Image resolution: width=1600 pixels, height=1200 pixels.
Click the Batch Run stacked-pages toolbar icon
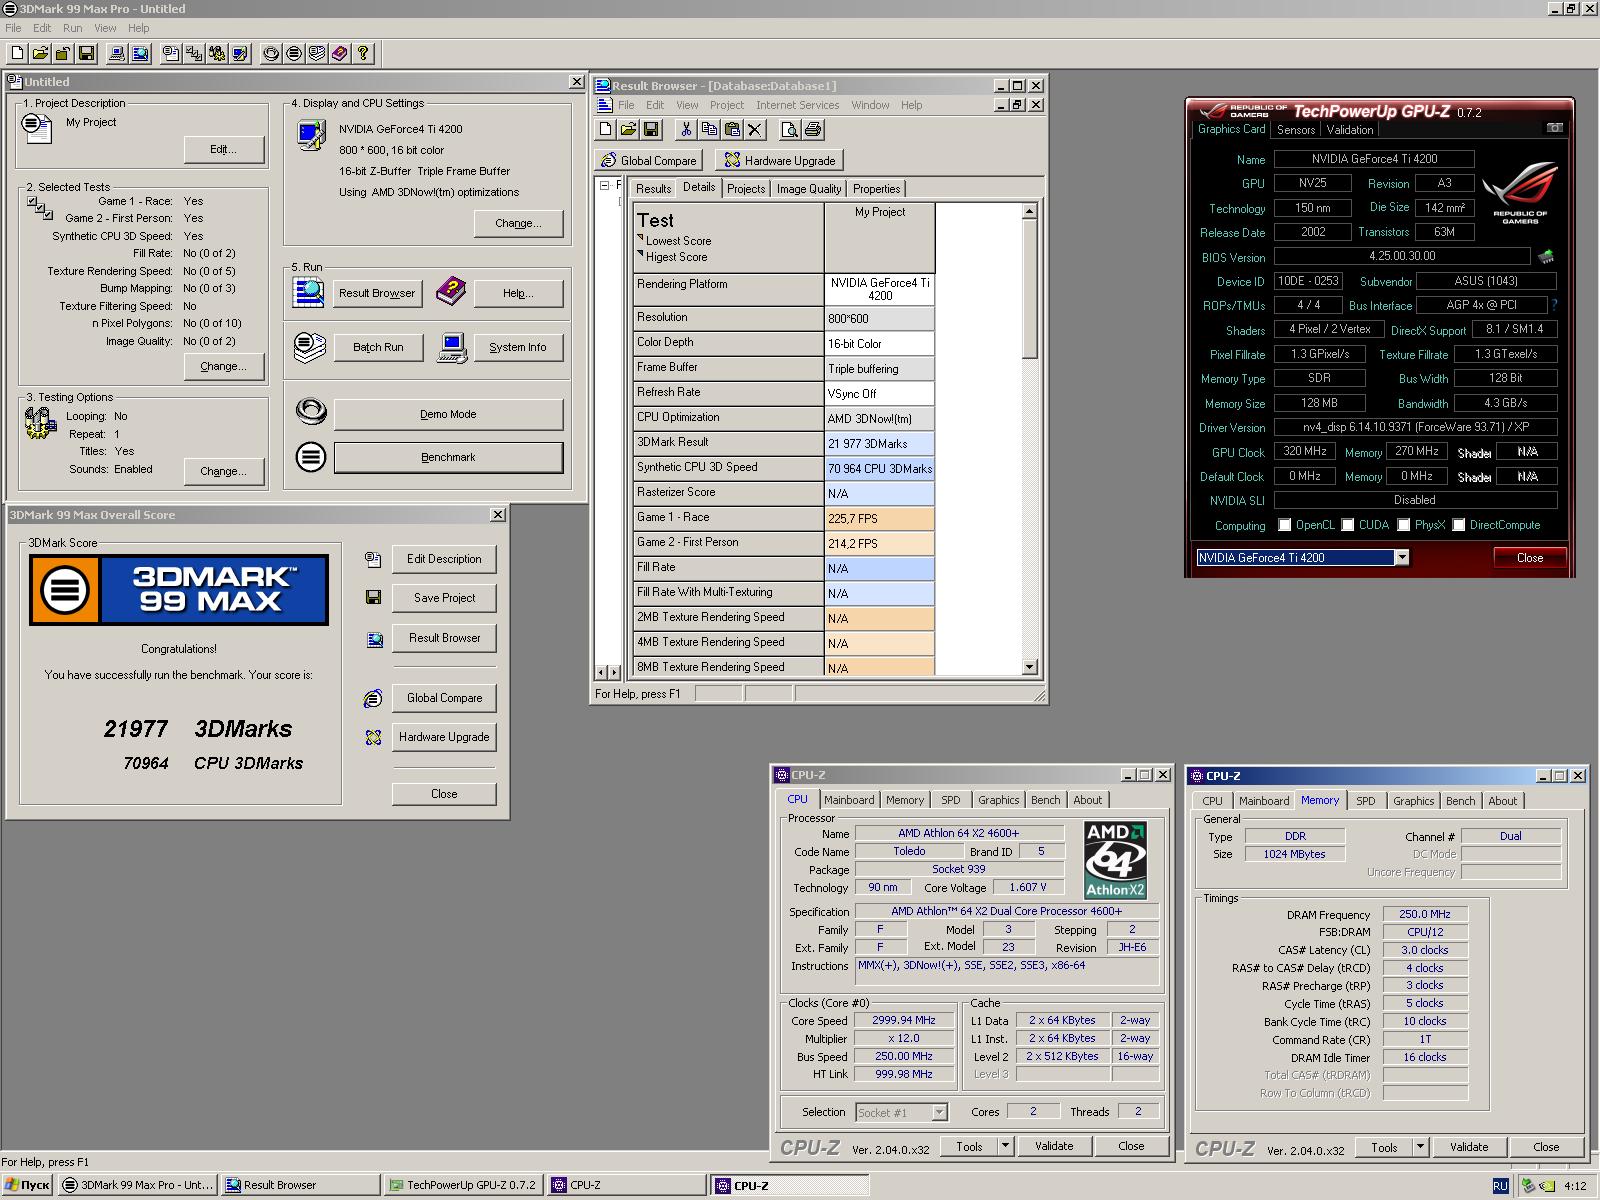(x=317, y=54)
